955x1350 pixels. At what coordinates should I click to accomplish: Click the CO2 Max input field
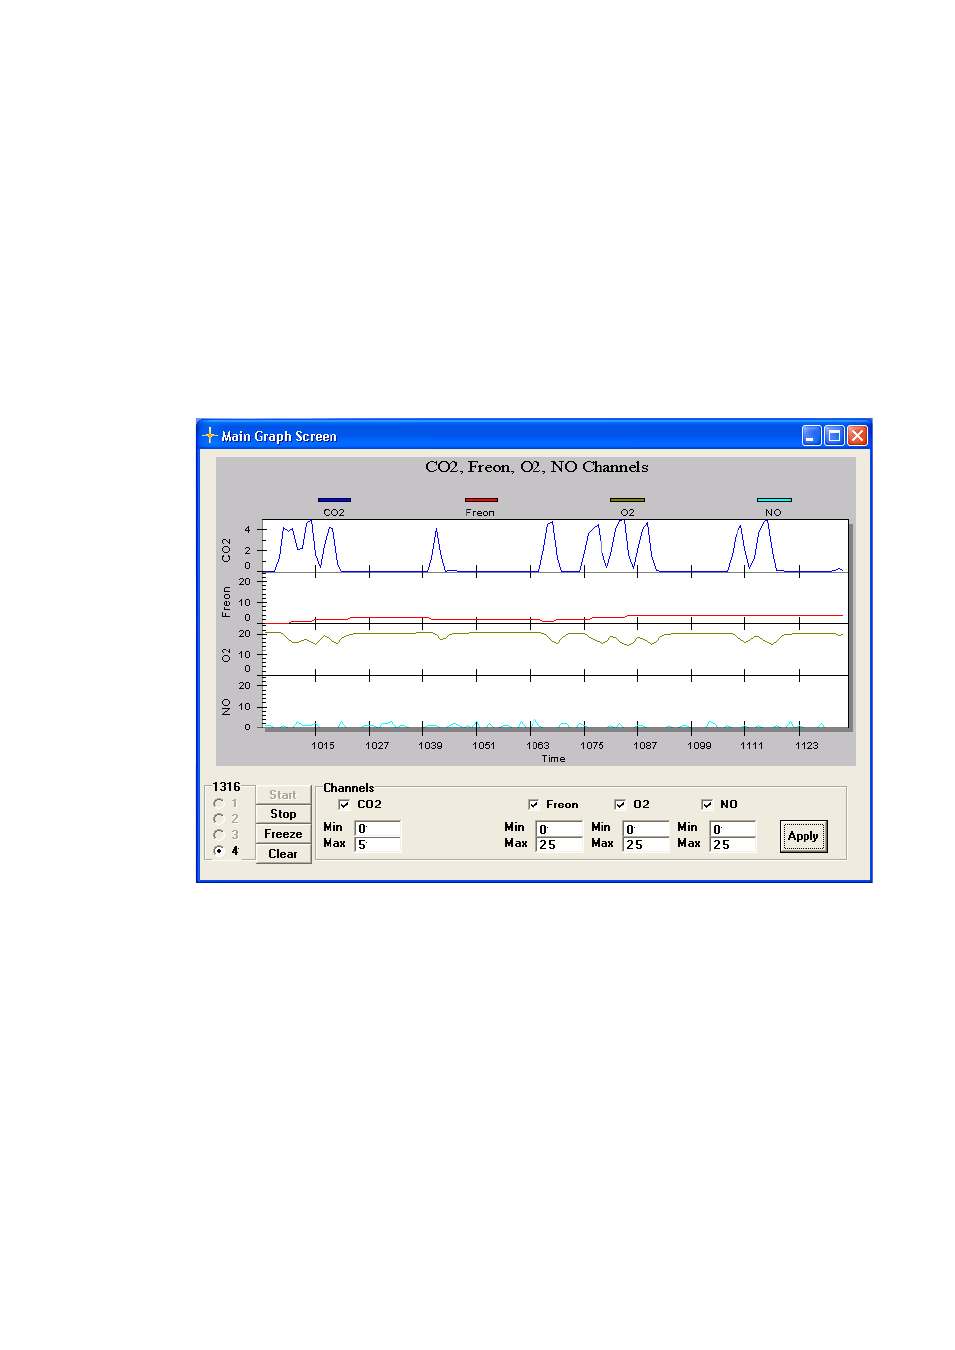pos(377,844)
